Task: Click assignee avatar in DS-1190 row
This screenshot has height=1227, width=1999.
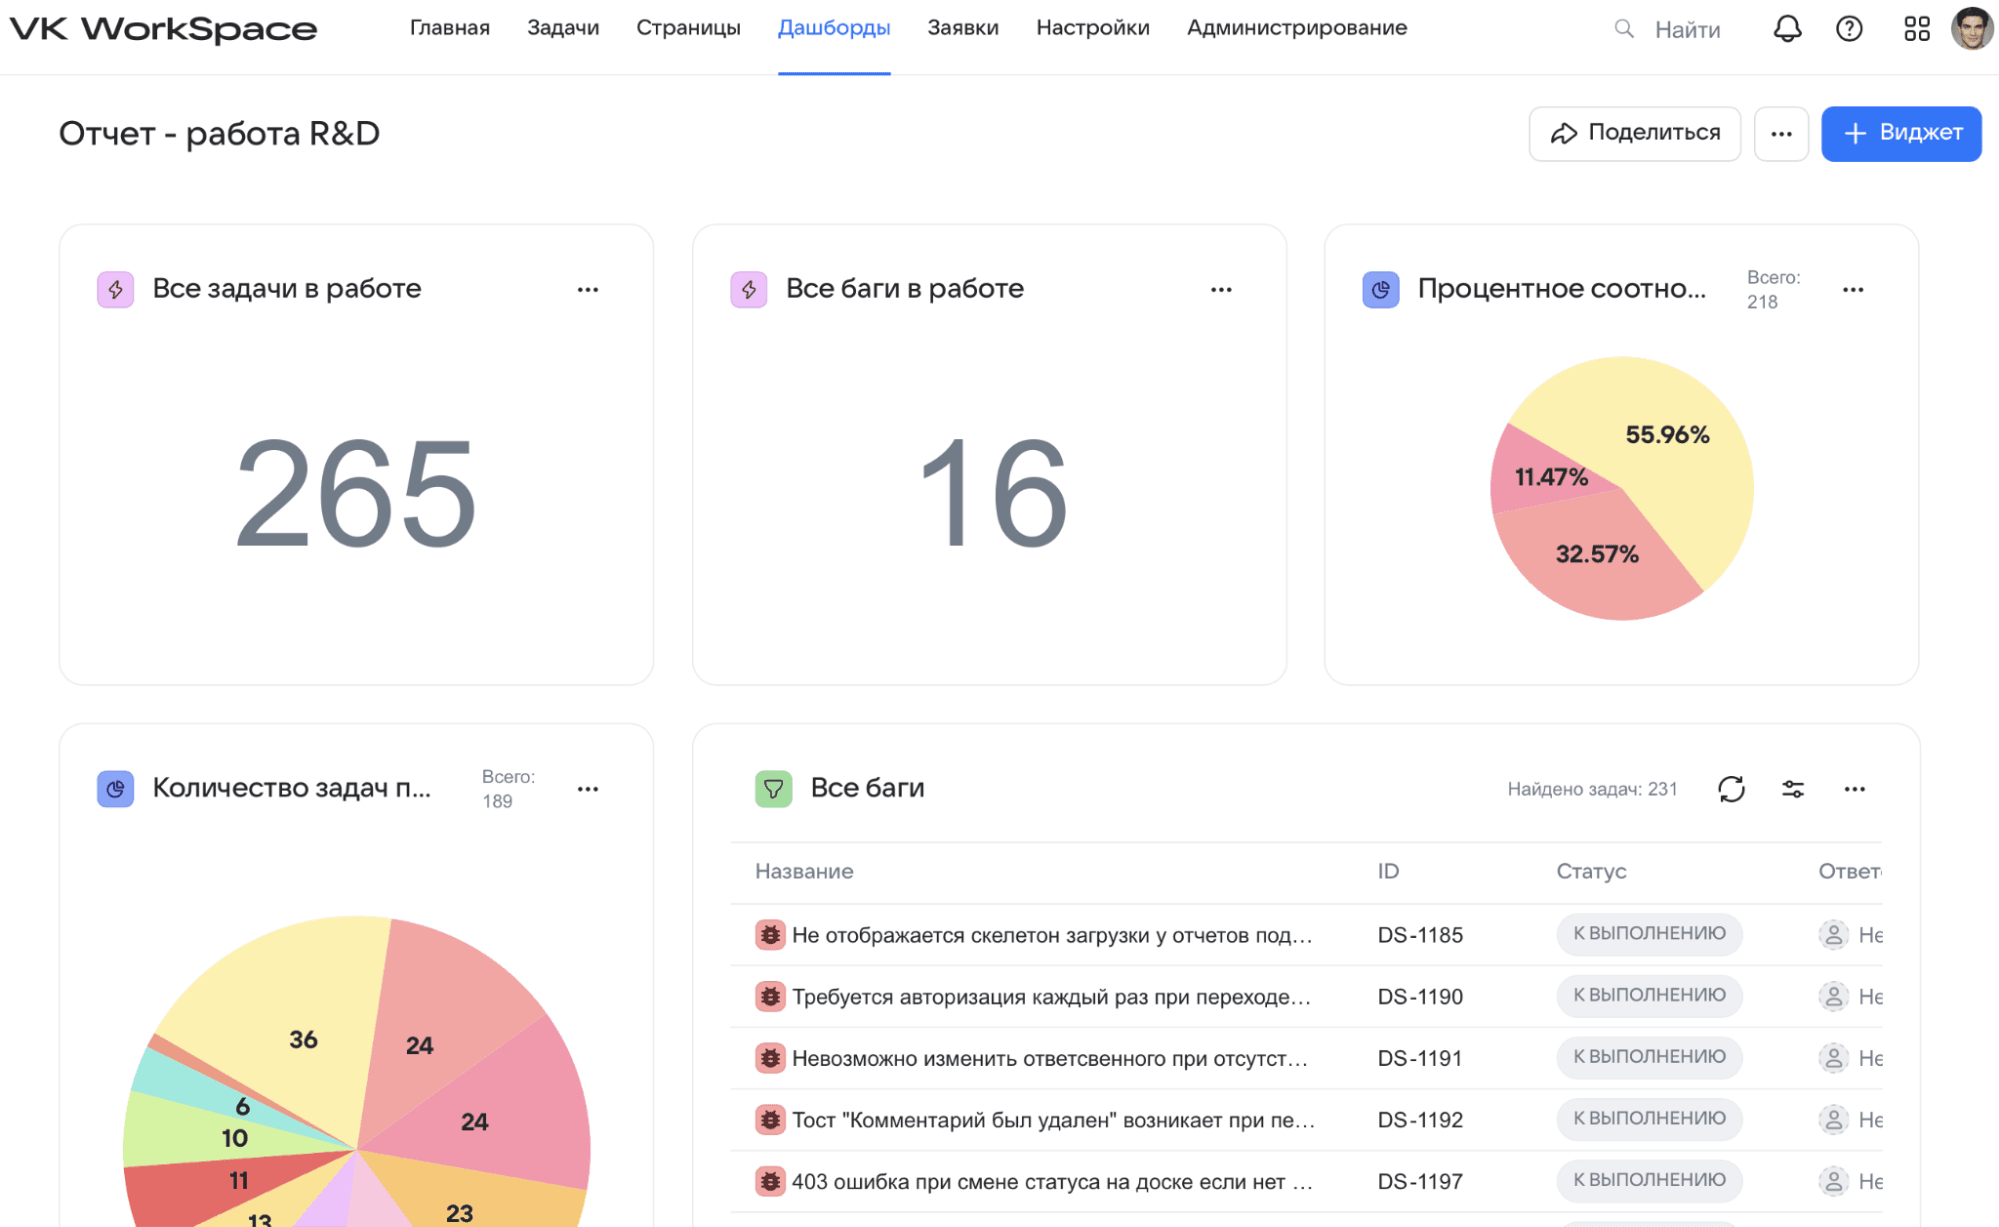Action: coord(1833,996)
